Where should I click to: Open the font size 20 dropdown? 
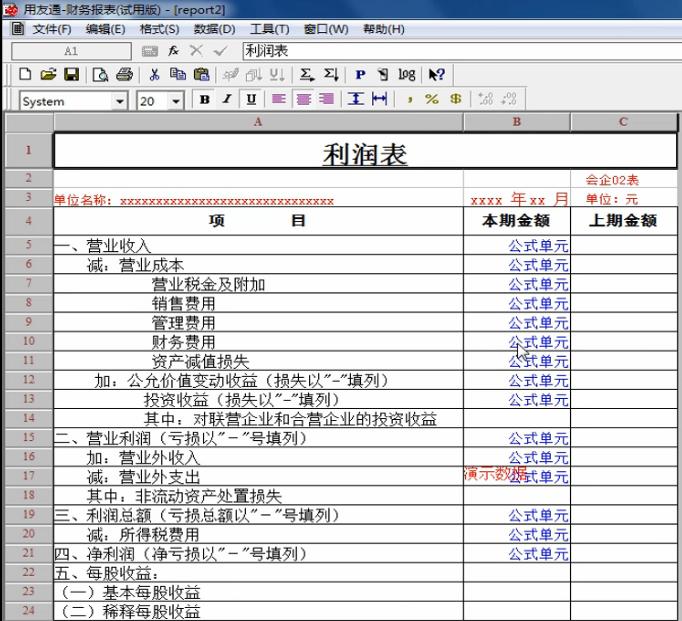[176, 102]
